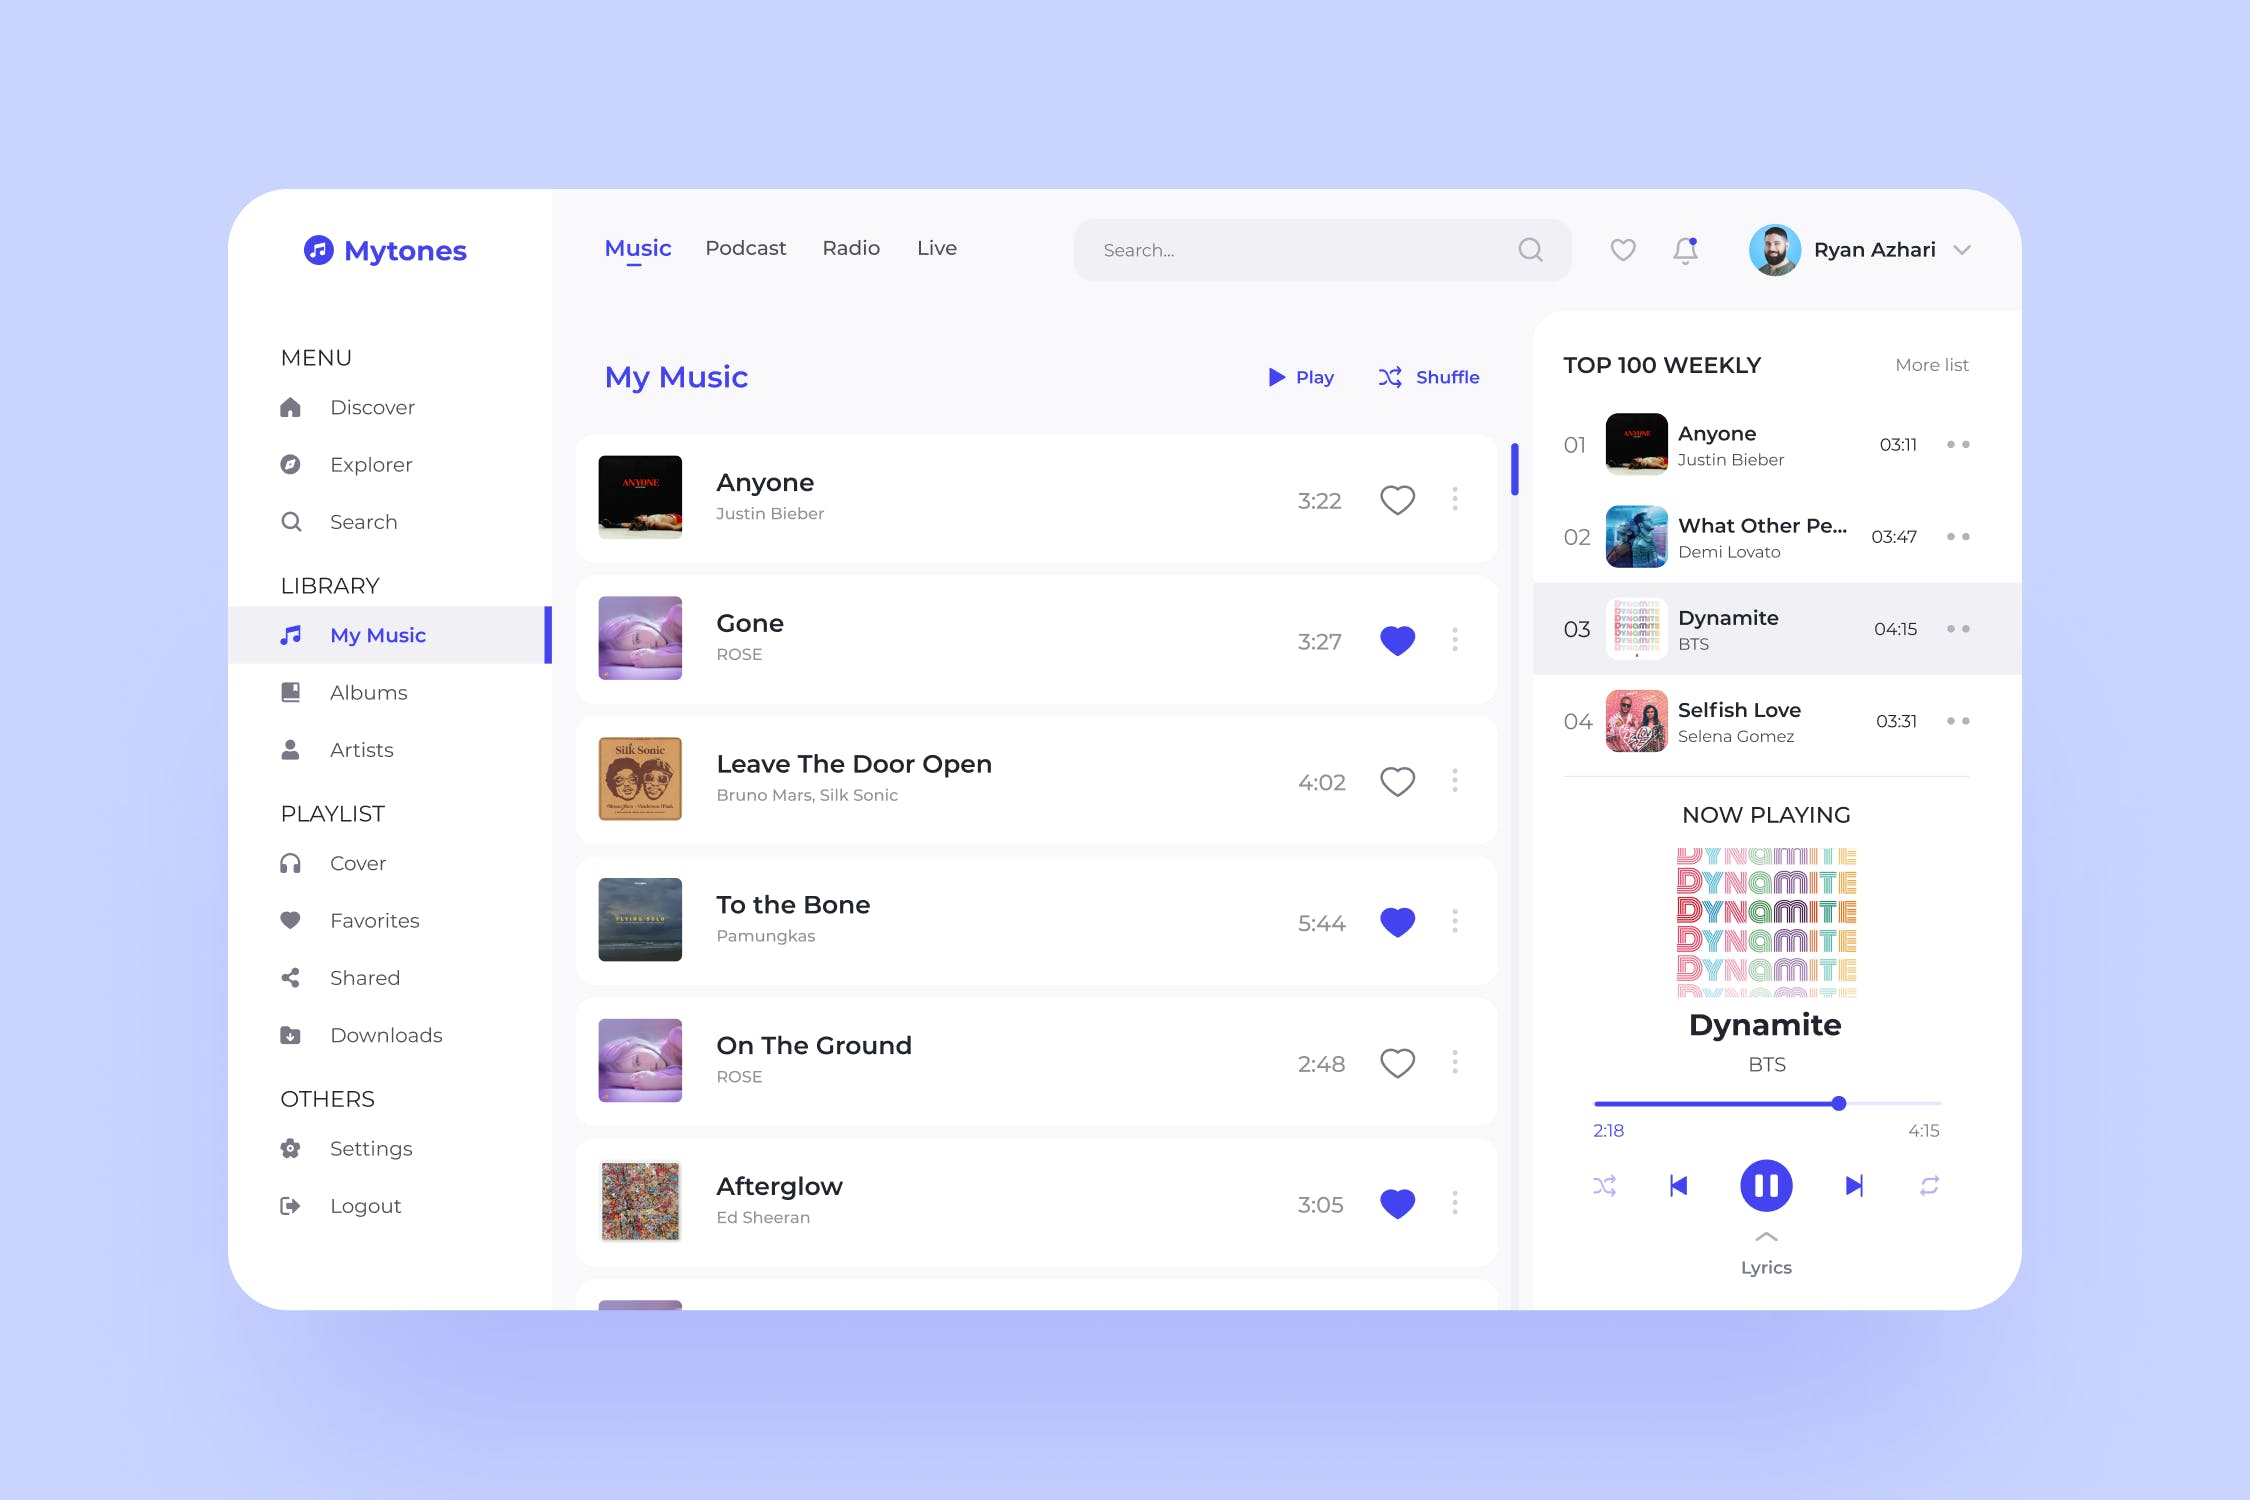2250x1500 pixels.
Task: Toggle favorite heart on On The Ground
Action: pos(1396,1063)
